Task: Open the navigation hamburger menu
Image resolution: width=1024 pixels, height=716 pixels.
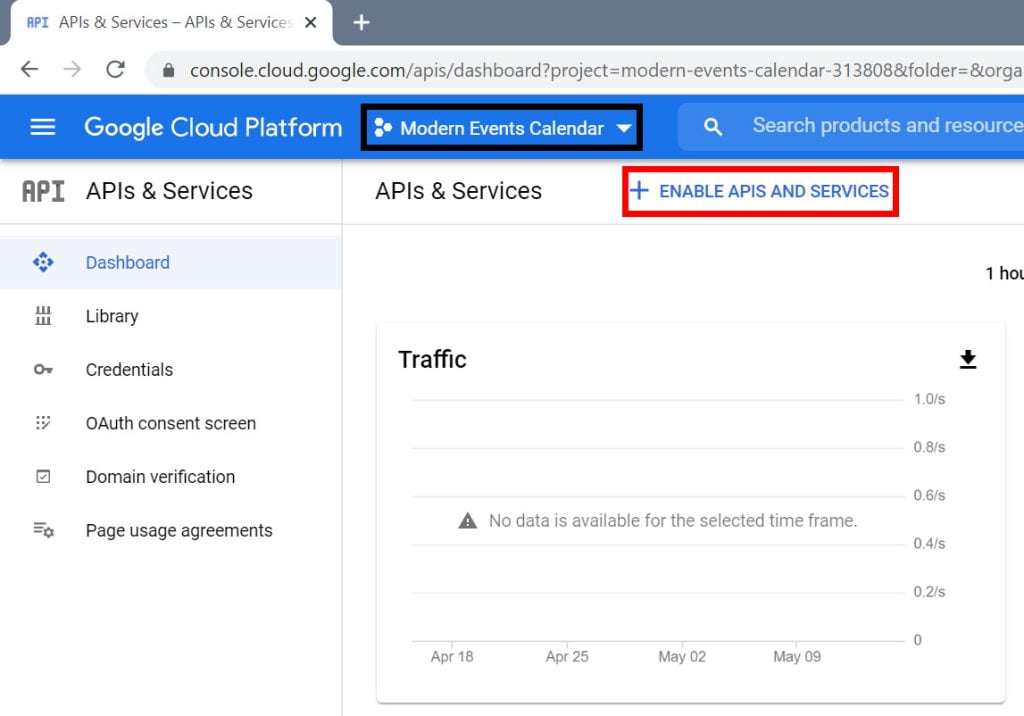Action: point(41,127)
